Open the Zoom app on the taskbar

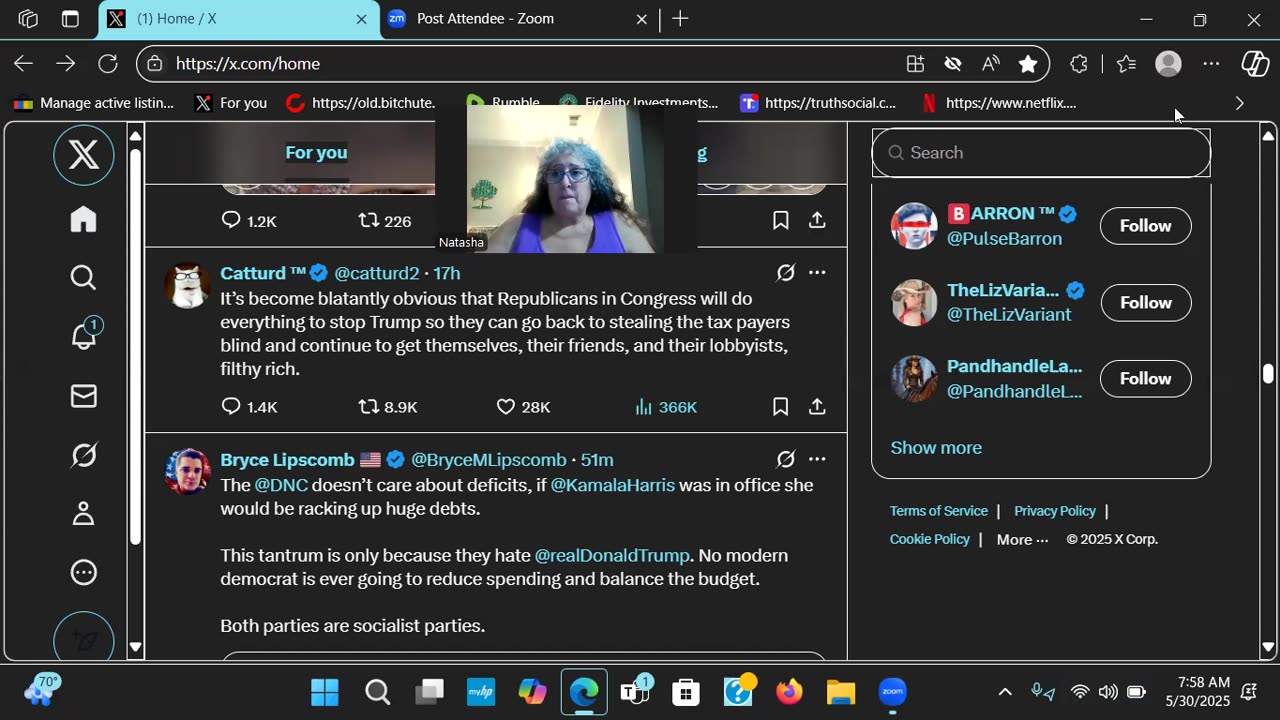(x=893, y=692)
